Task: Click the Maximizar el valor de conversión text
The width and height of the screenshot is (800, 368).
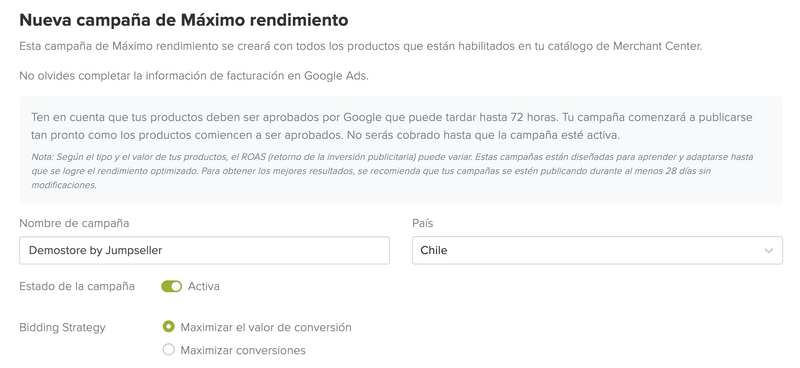Action: tap(266, 327)
